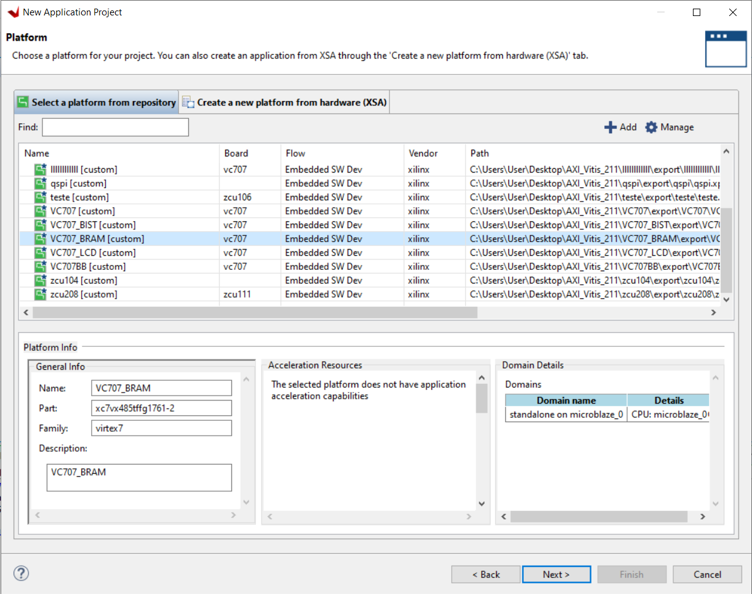
Task: Click the qspi [custom] platform icon
Action: pos(40,183)
